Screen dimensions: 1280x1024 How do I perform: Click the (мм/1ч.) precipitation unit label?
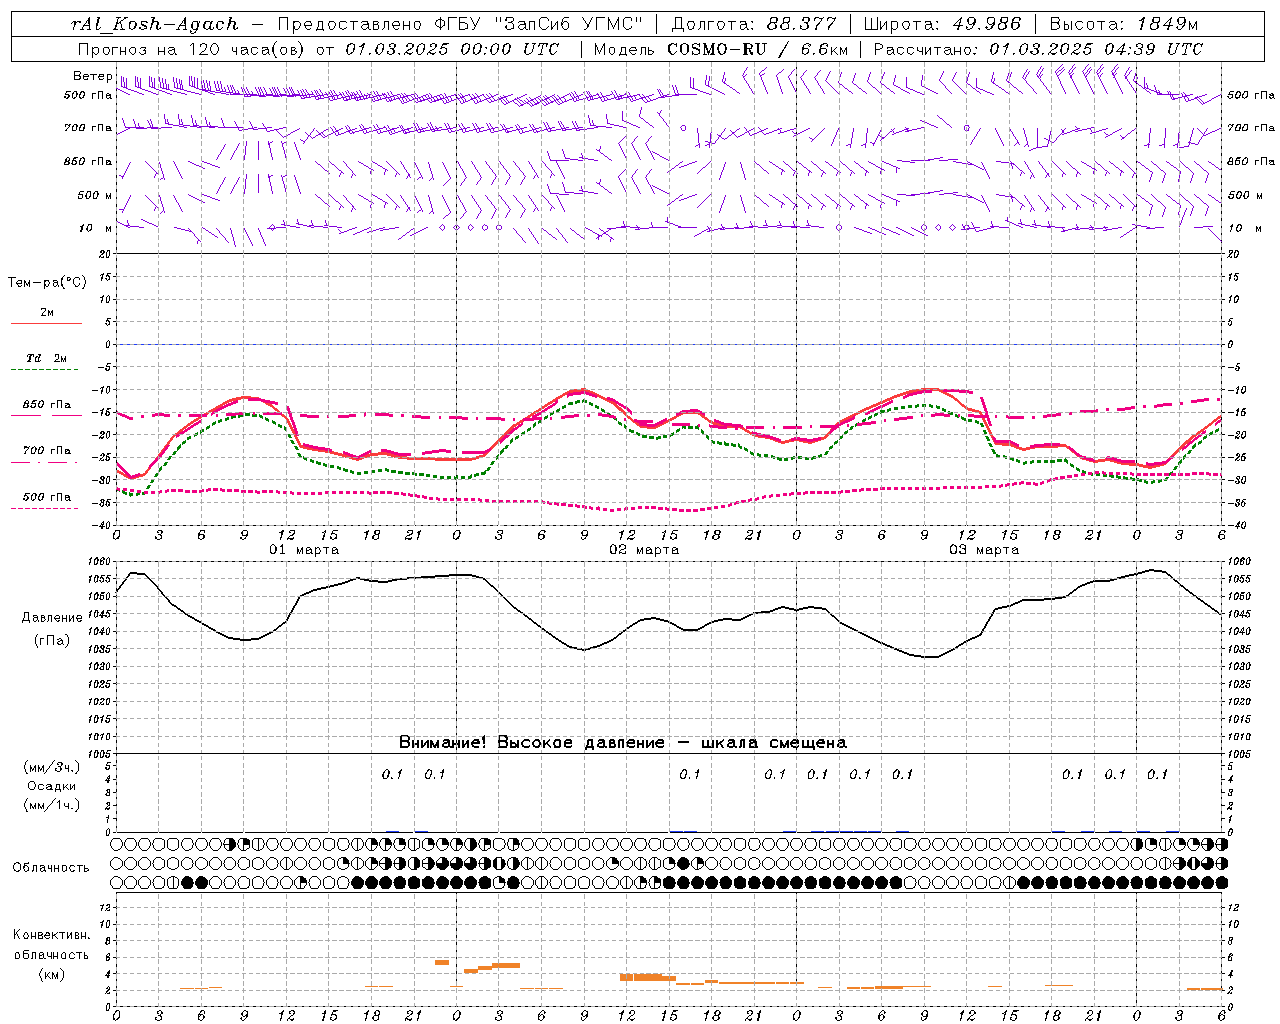[x=52, y=805]
